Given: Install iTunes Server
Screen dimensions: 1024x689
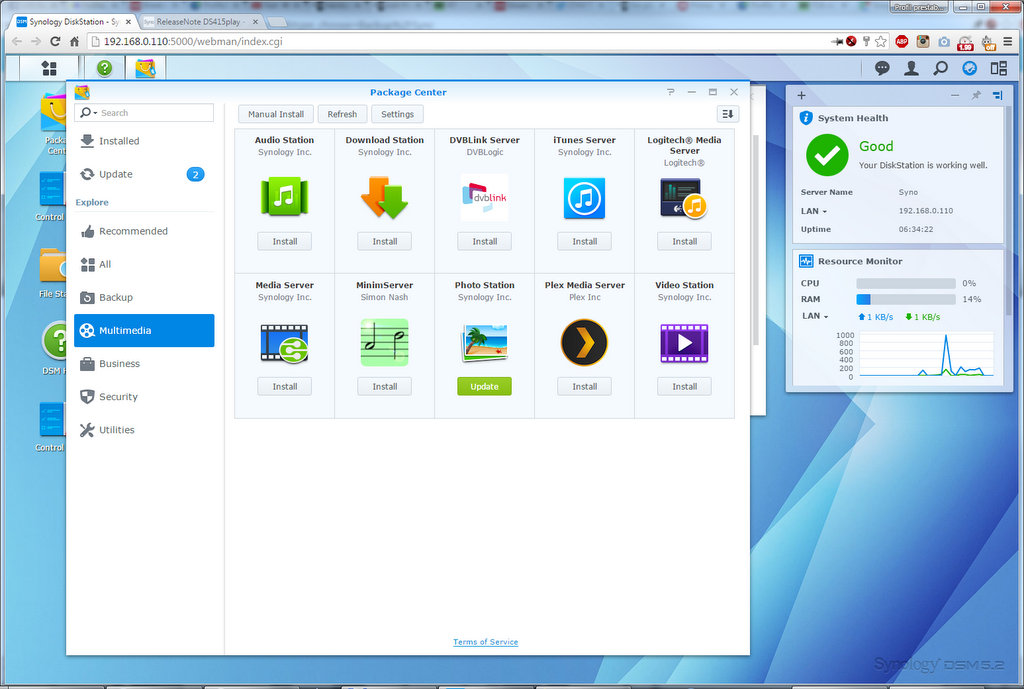Looking at the screenshot, I should tap(584, 242).
